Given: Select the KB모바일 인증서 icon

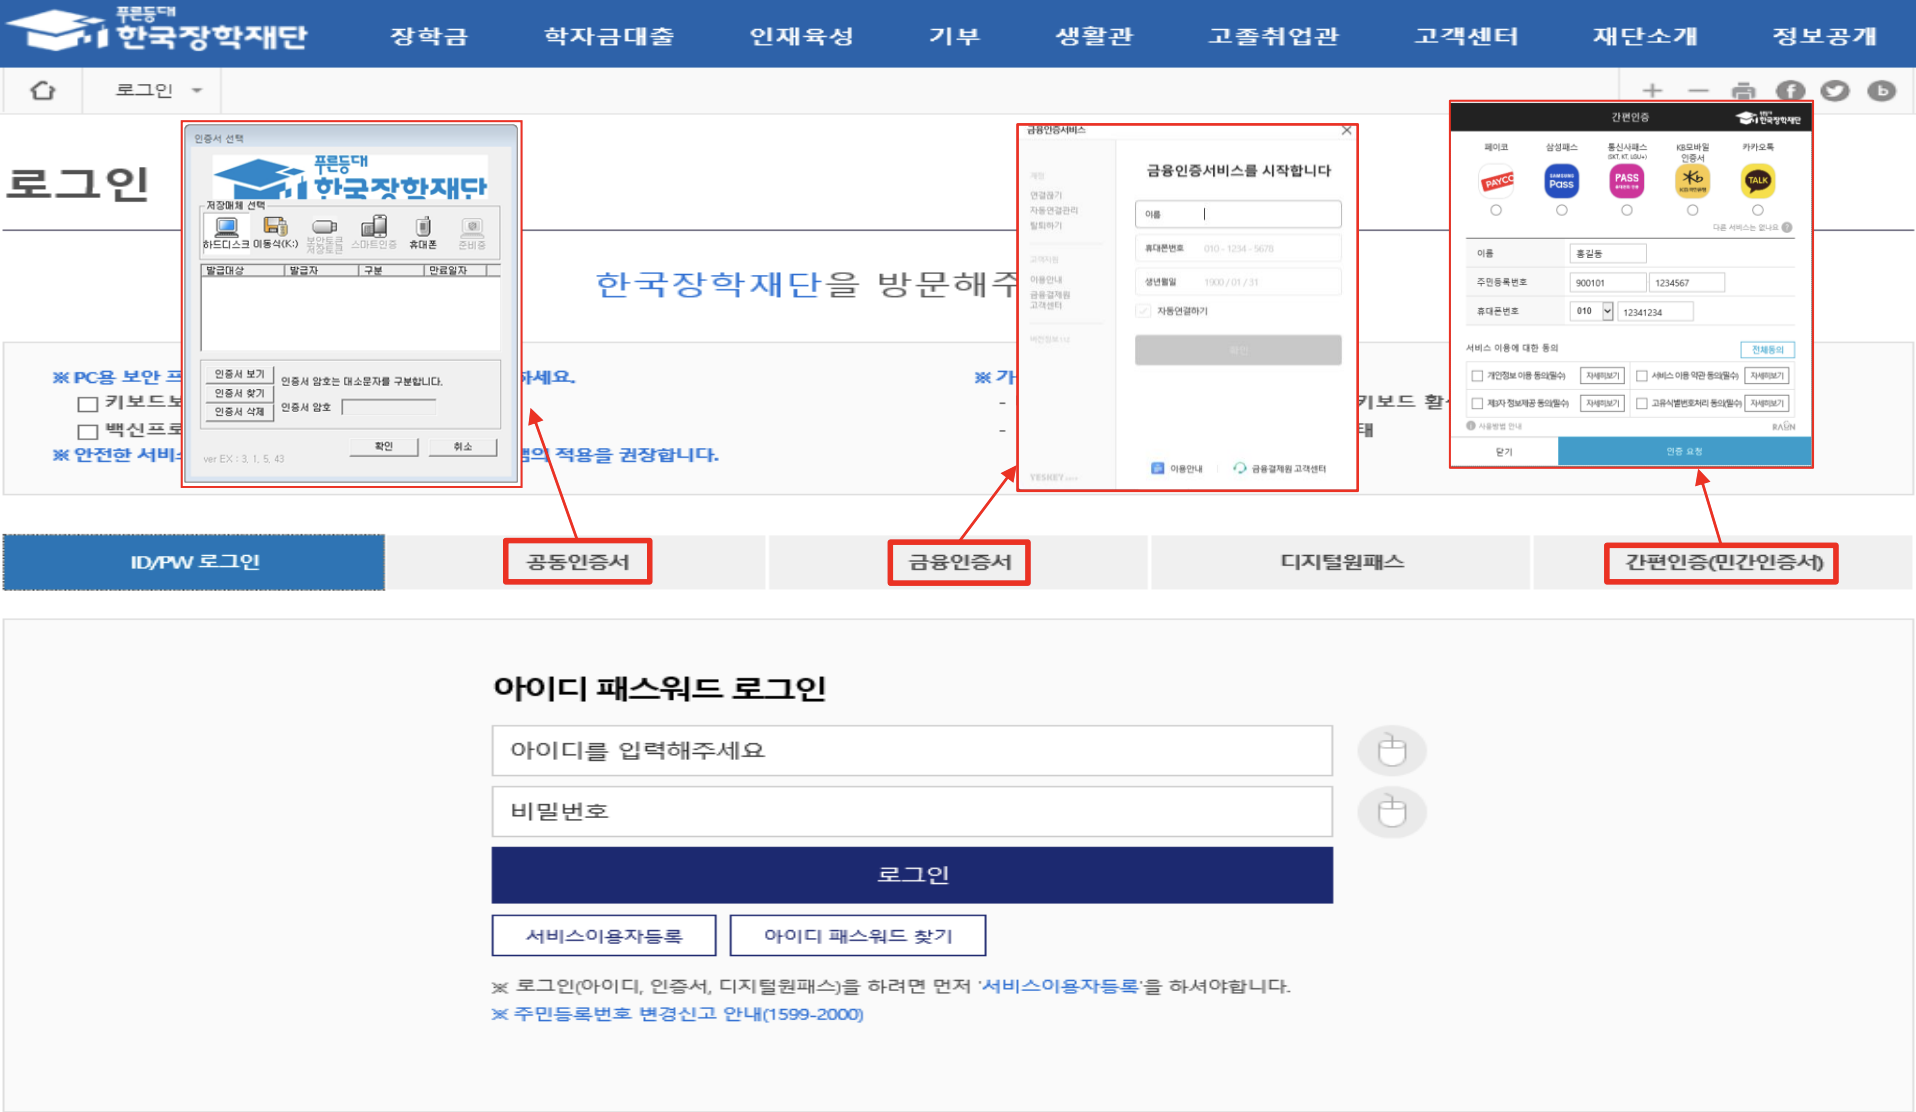Looking at the screenshot, I should (x=1692, y=181).
